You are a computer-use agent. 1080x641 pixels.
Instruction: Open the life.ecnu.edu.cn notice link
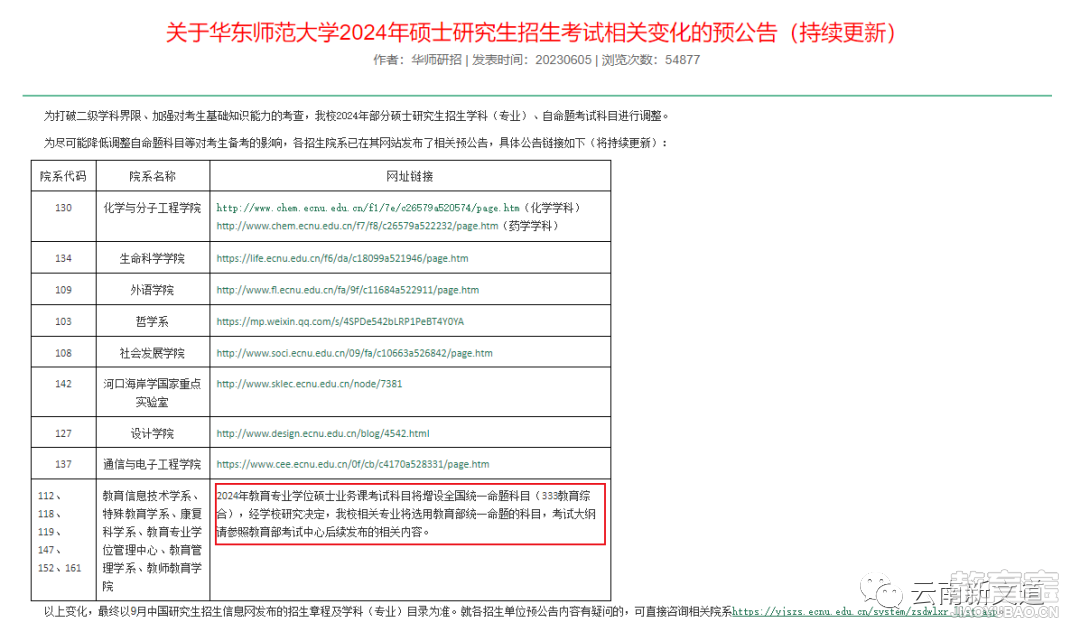pos(342,258)
